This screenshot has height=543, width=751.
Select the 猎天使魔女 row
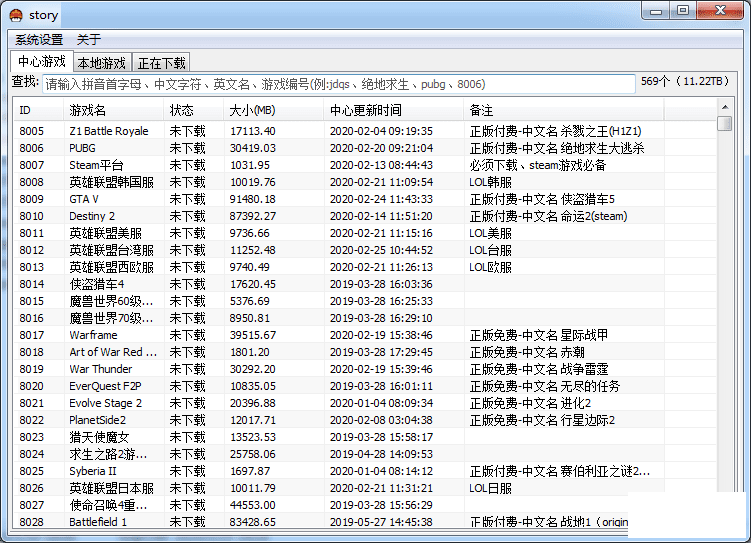[x=364, y=437]
